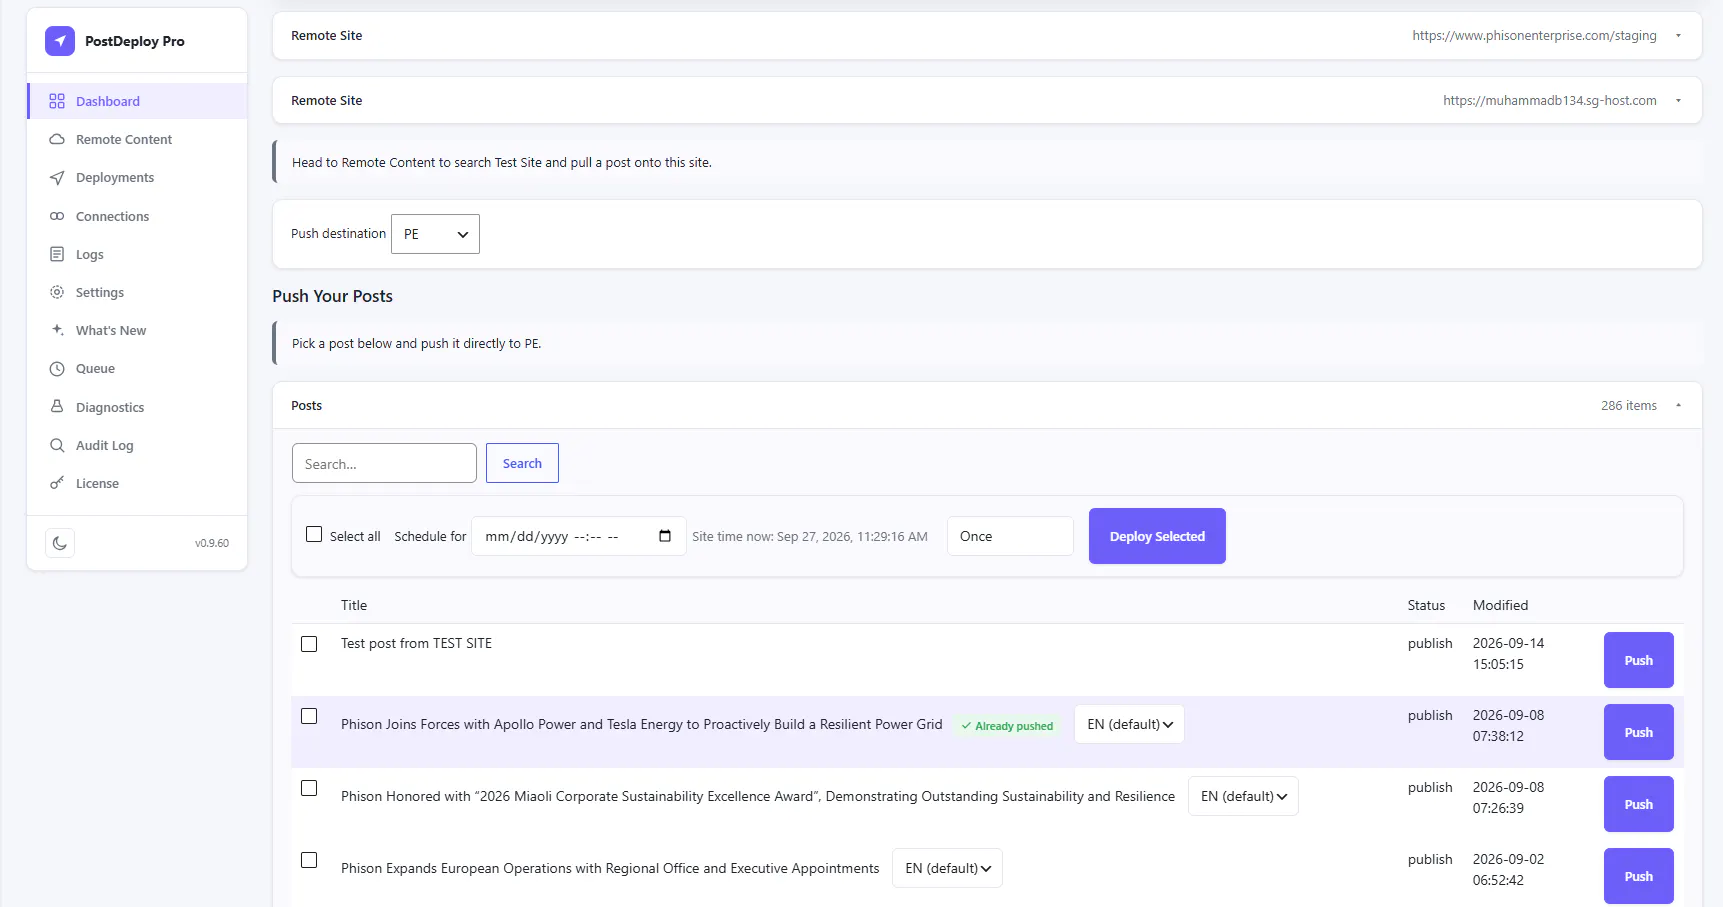Open Connections menu item
Screen dimensions: 1723x907
137,216
